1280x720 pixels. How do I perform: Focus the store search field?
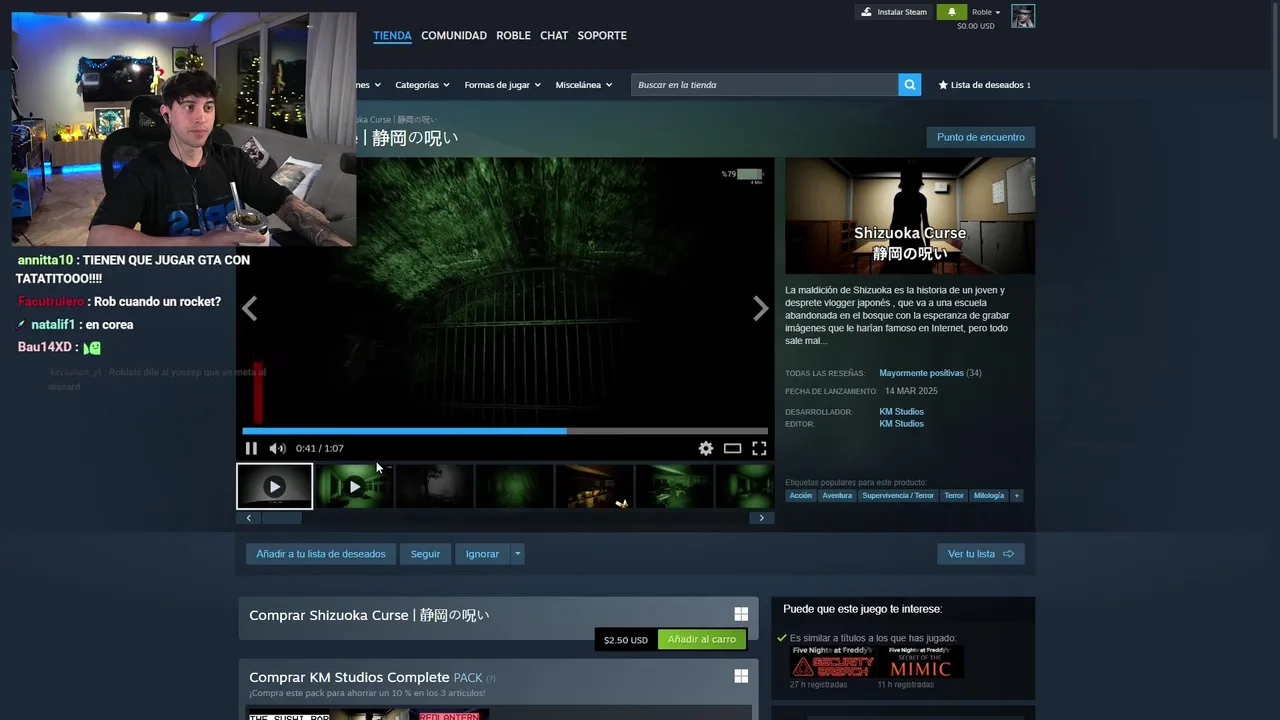coord(764,85)
